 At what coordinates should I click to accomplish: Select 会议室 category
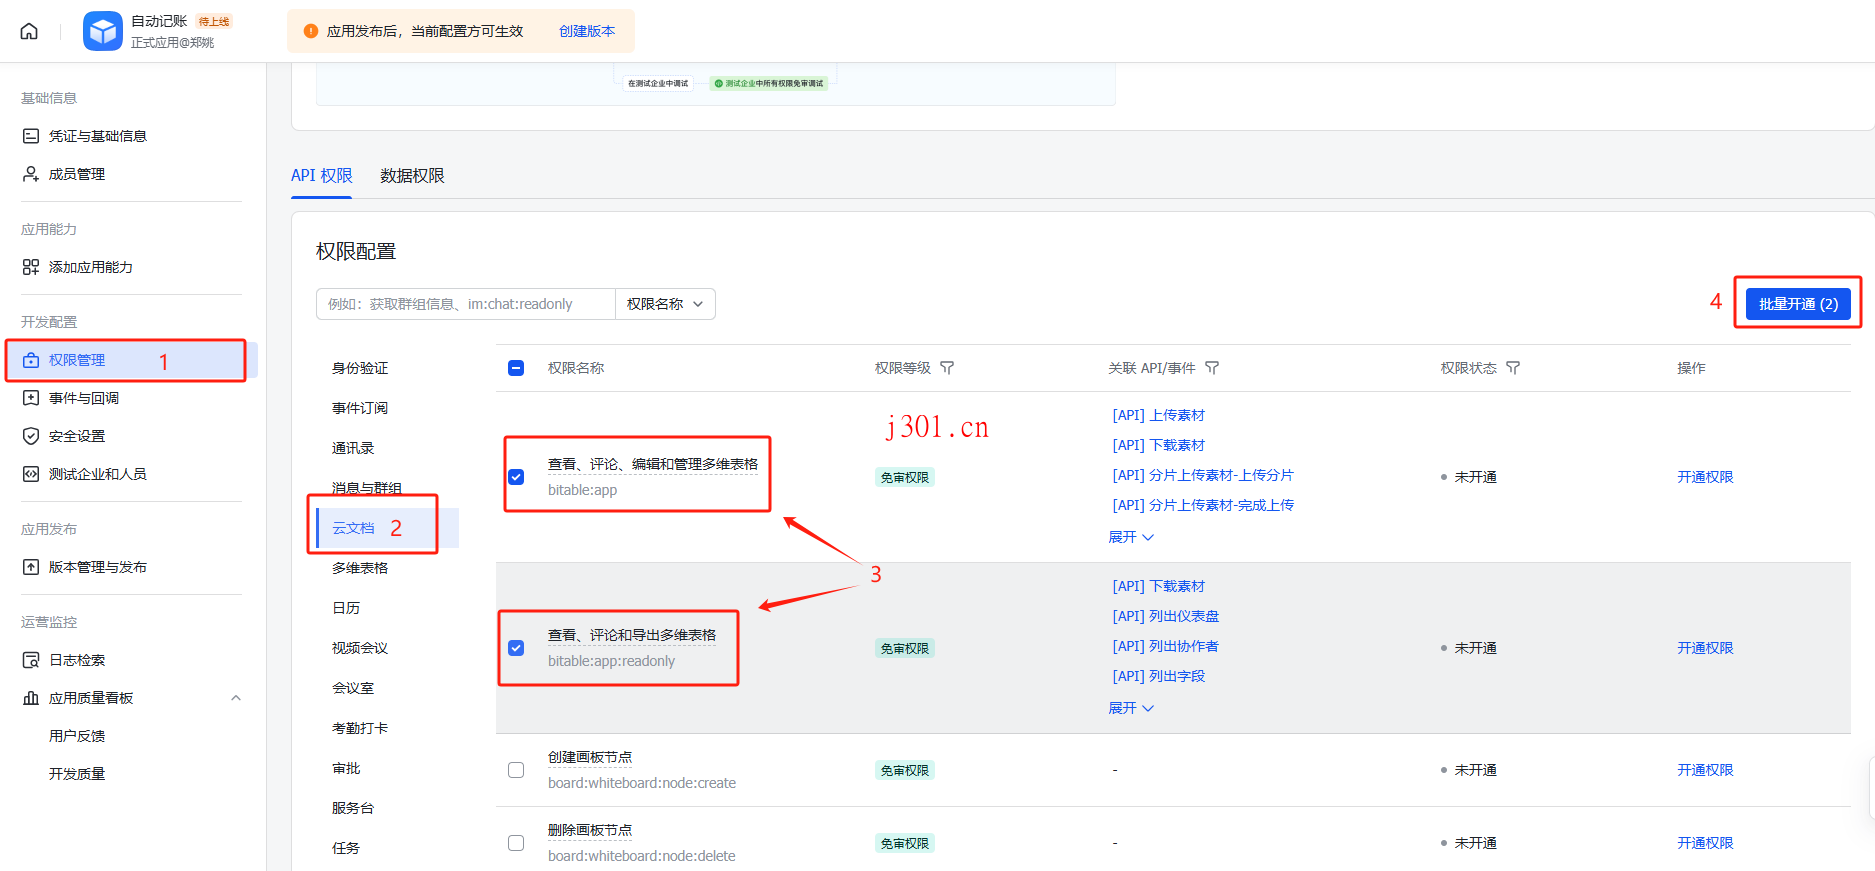tap(353, 688)
